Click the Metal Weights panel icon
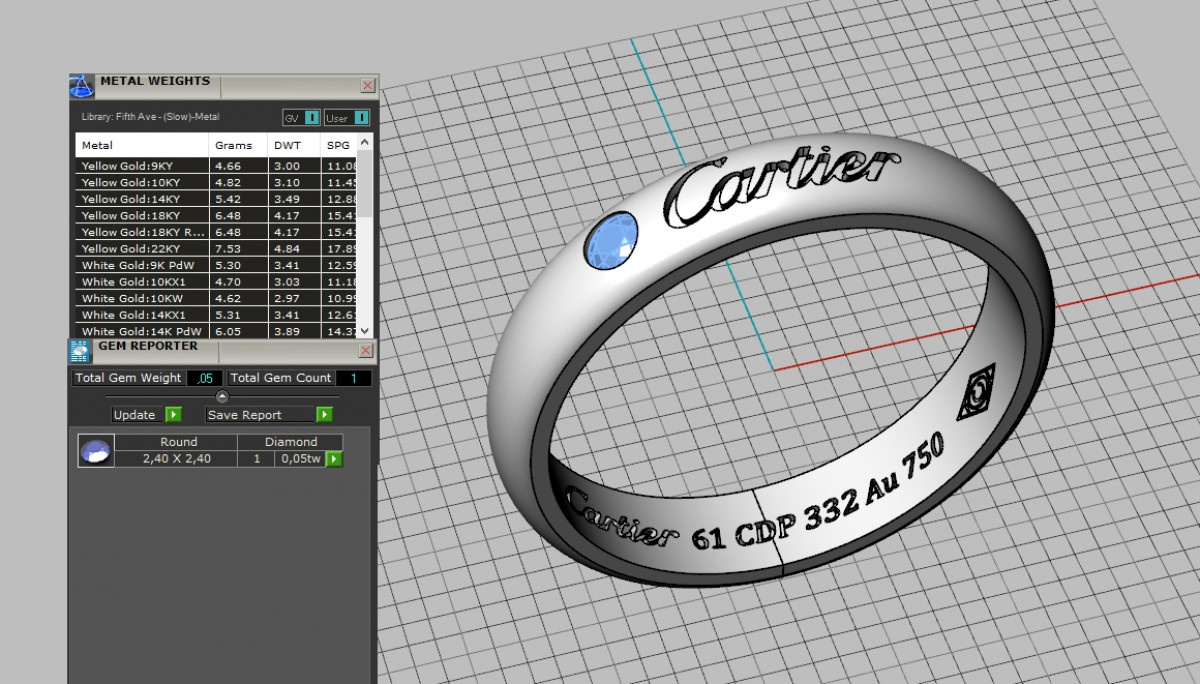This screenshot has height=684, width=1200. coord(82,85)
